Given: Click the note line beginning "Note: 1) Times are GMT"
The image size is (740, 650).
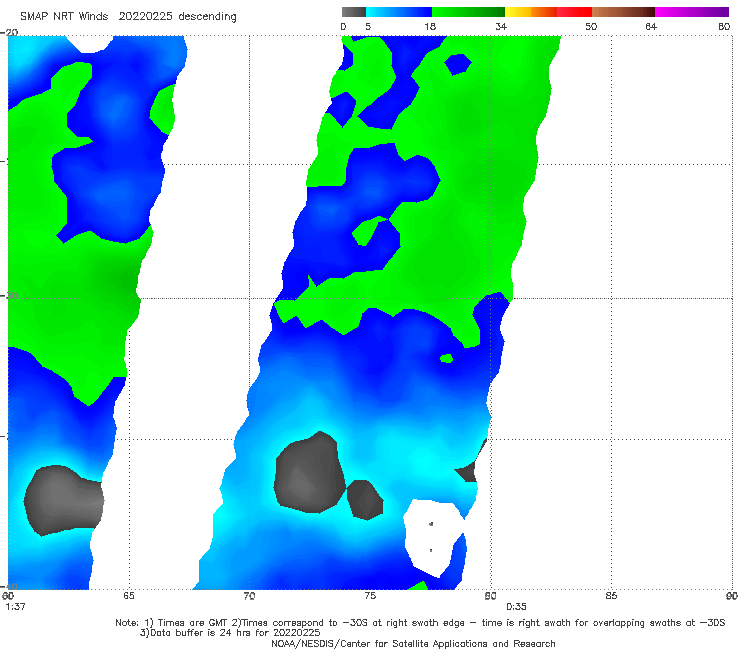Looking at the screenshot, I should tap(420, 623).
